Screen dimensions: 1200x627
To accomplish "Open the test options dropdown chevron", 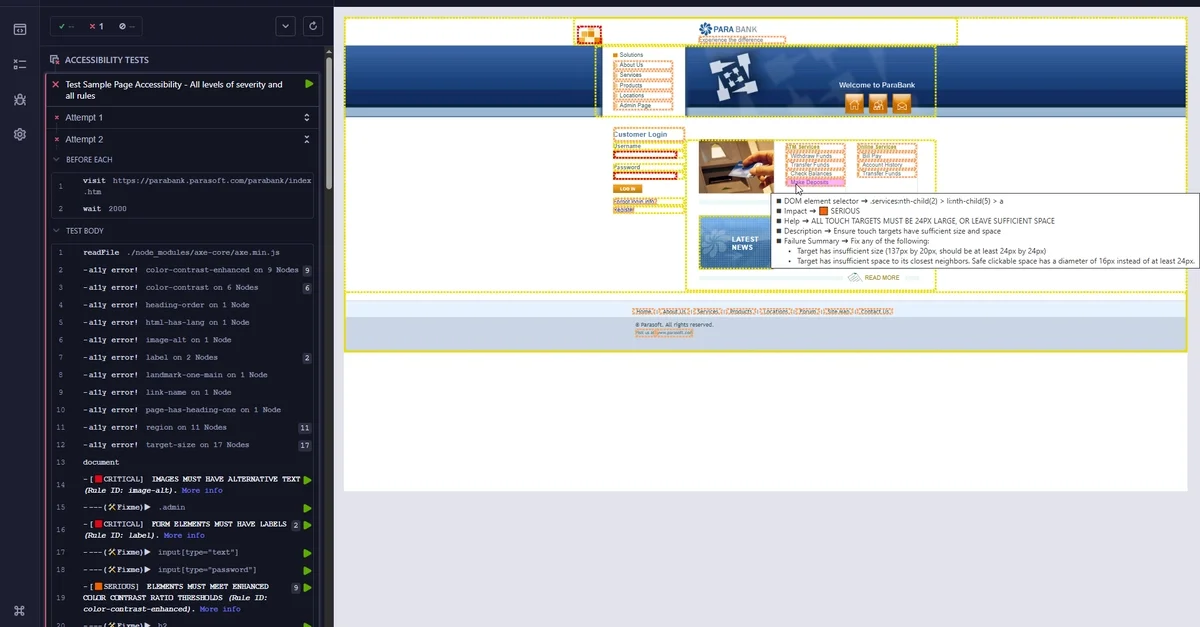I will pos(284,26).
